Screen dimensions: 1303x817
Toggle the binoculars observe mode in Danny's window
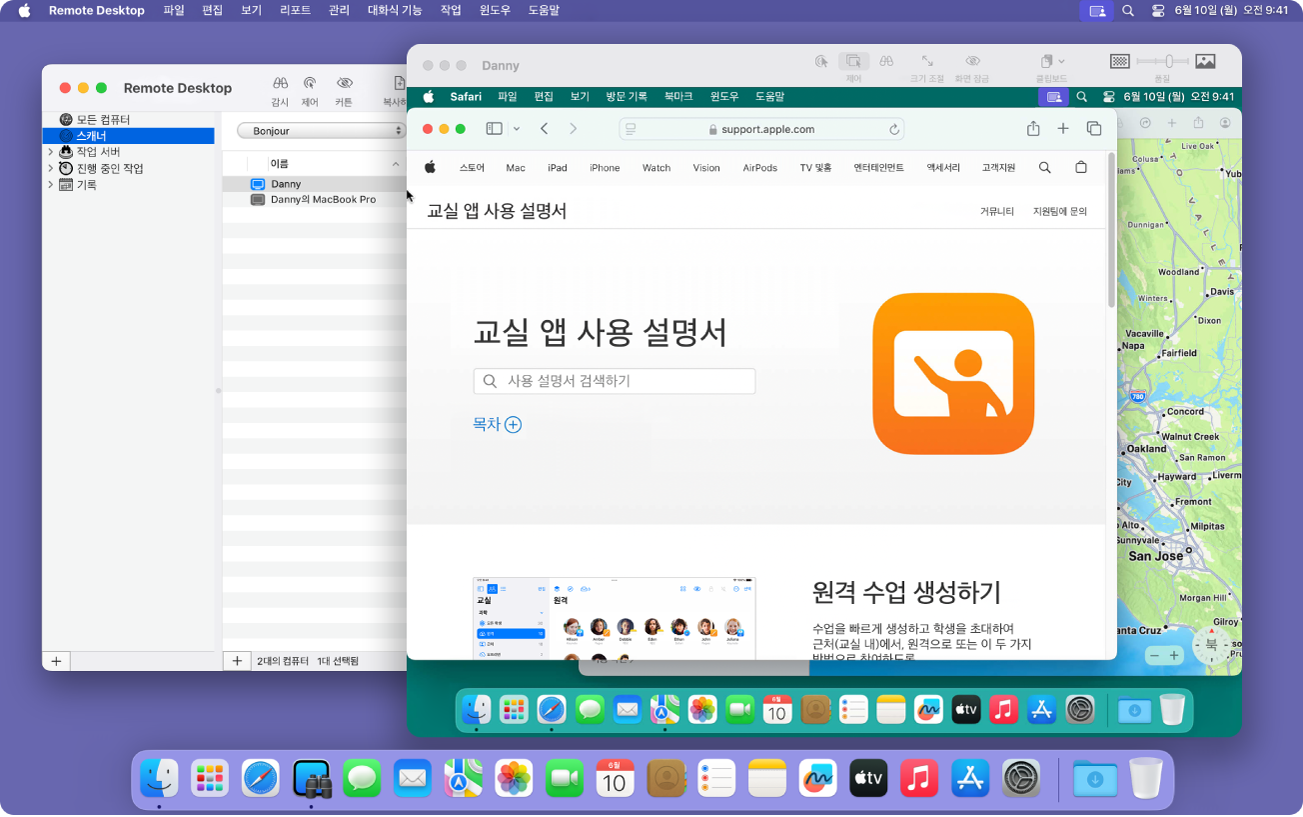tap(886, 61)
